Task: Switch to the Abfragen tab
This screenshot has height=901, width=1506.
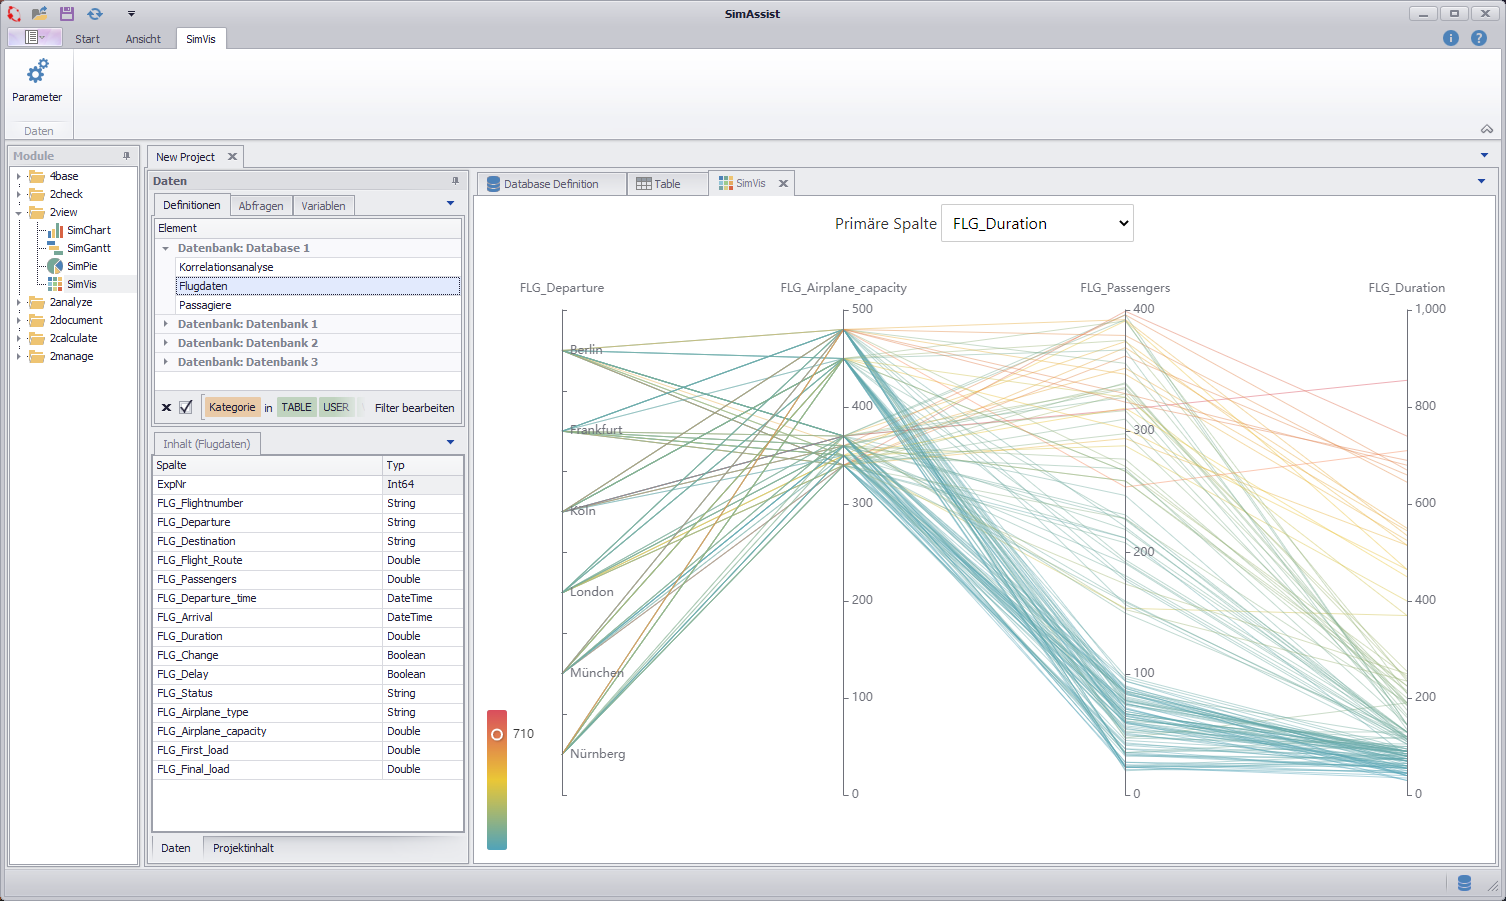Action: pyautogui.click(x=261, y=206)
